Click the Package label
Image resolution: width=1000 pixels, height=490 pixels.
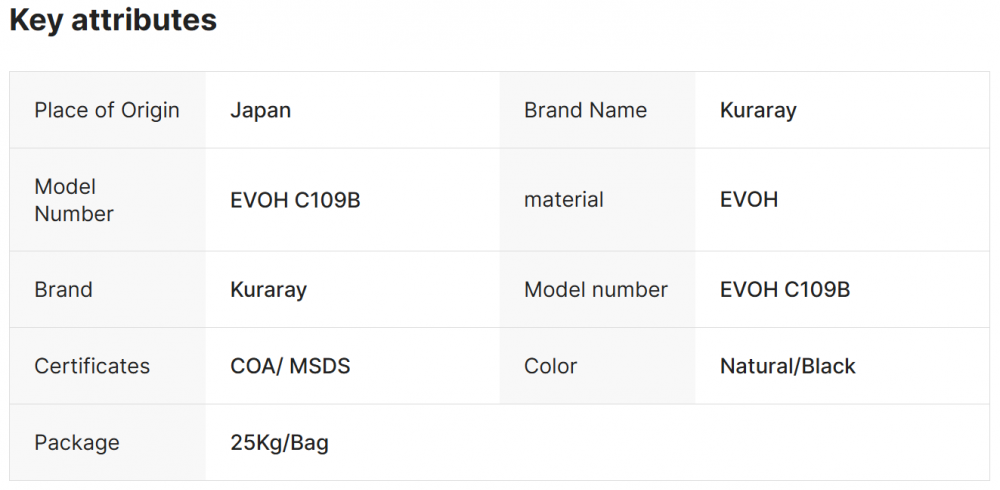click(x=77, y=443)
